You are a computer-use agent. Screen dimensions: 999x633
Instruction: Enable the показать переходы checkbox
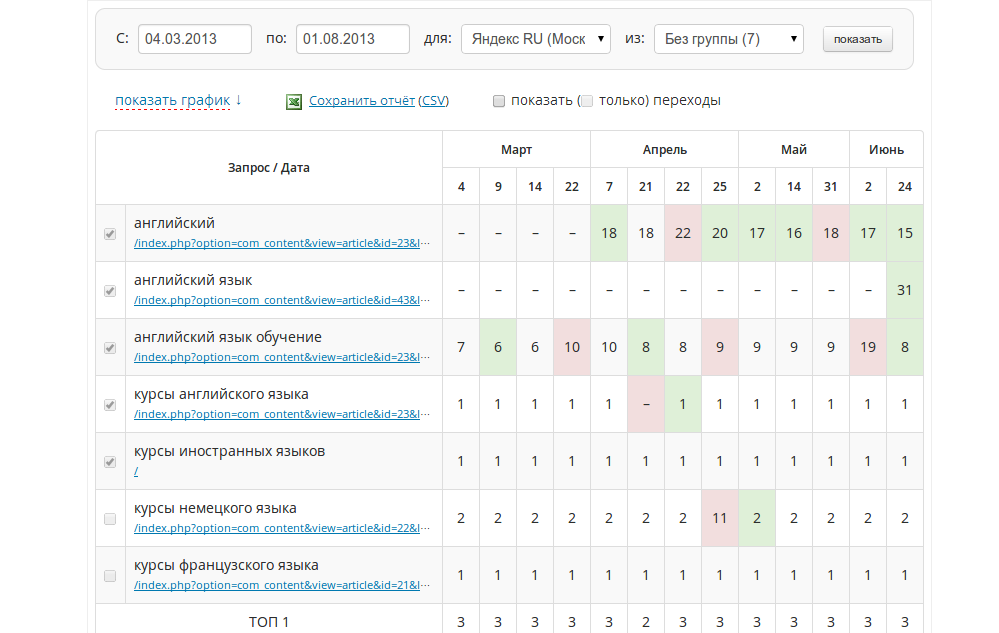[x=499, y=101]
